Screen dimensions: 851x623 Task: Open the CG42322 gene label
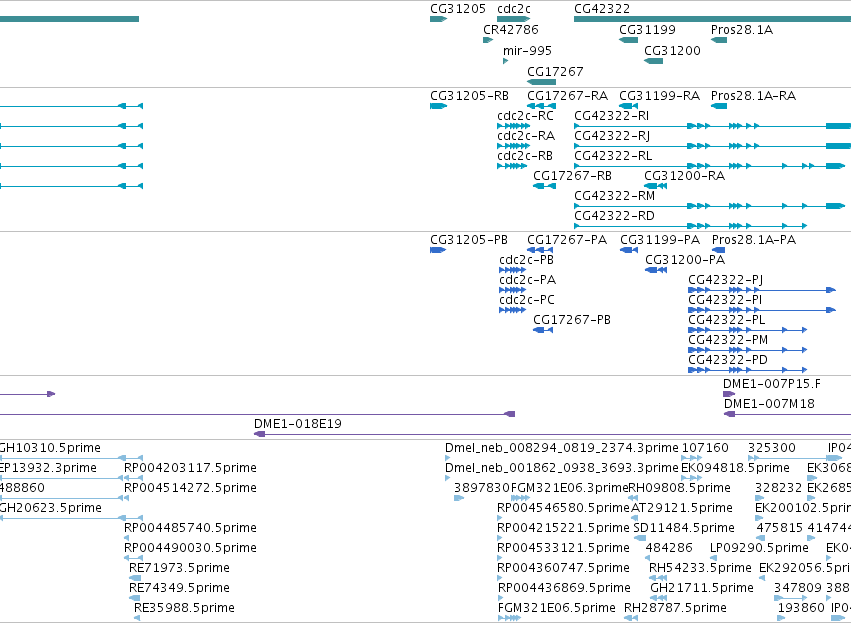point(602,9)
